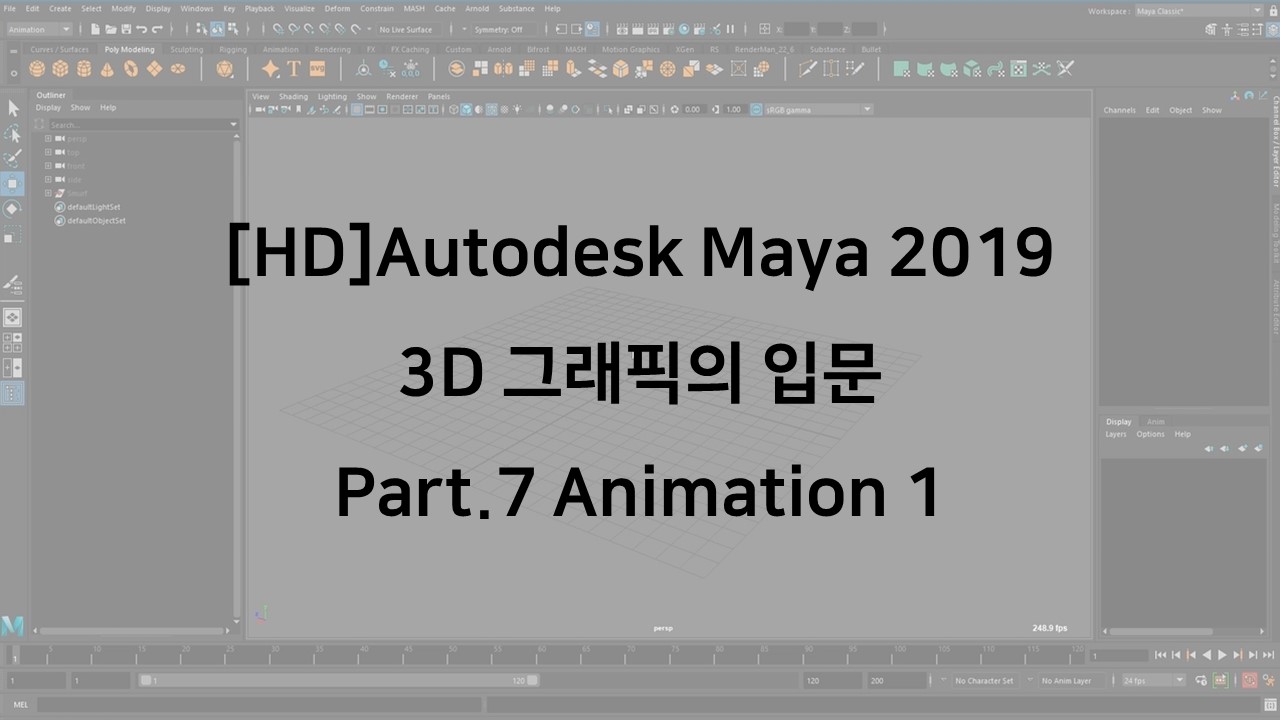Viewport: 1280px width, 720px height.
Task: Toggle color management view transform icon
Action: click(x=755, y=110)
